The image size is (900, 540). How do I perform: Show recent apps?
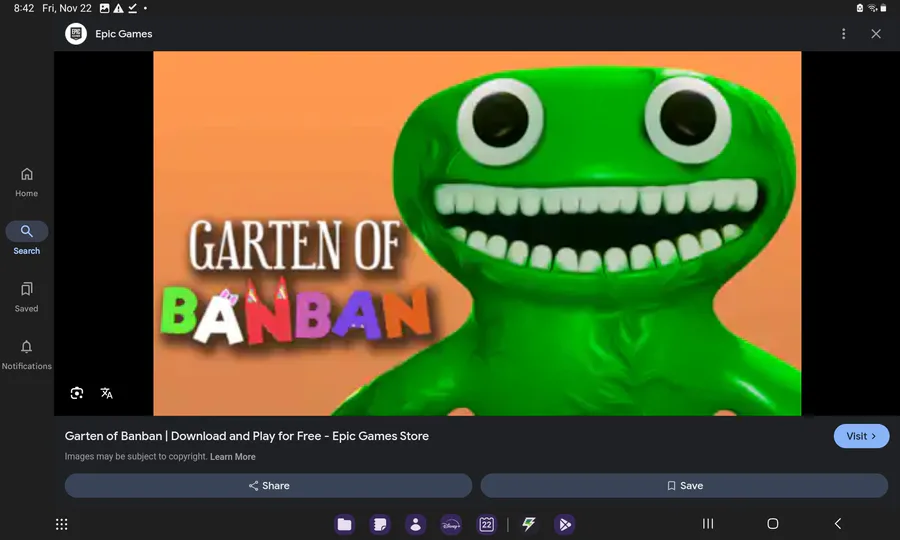tap(708, 523)
